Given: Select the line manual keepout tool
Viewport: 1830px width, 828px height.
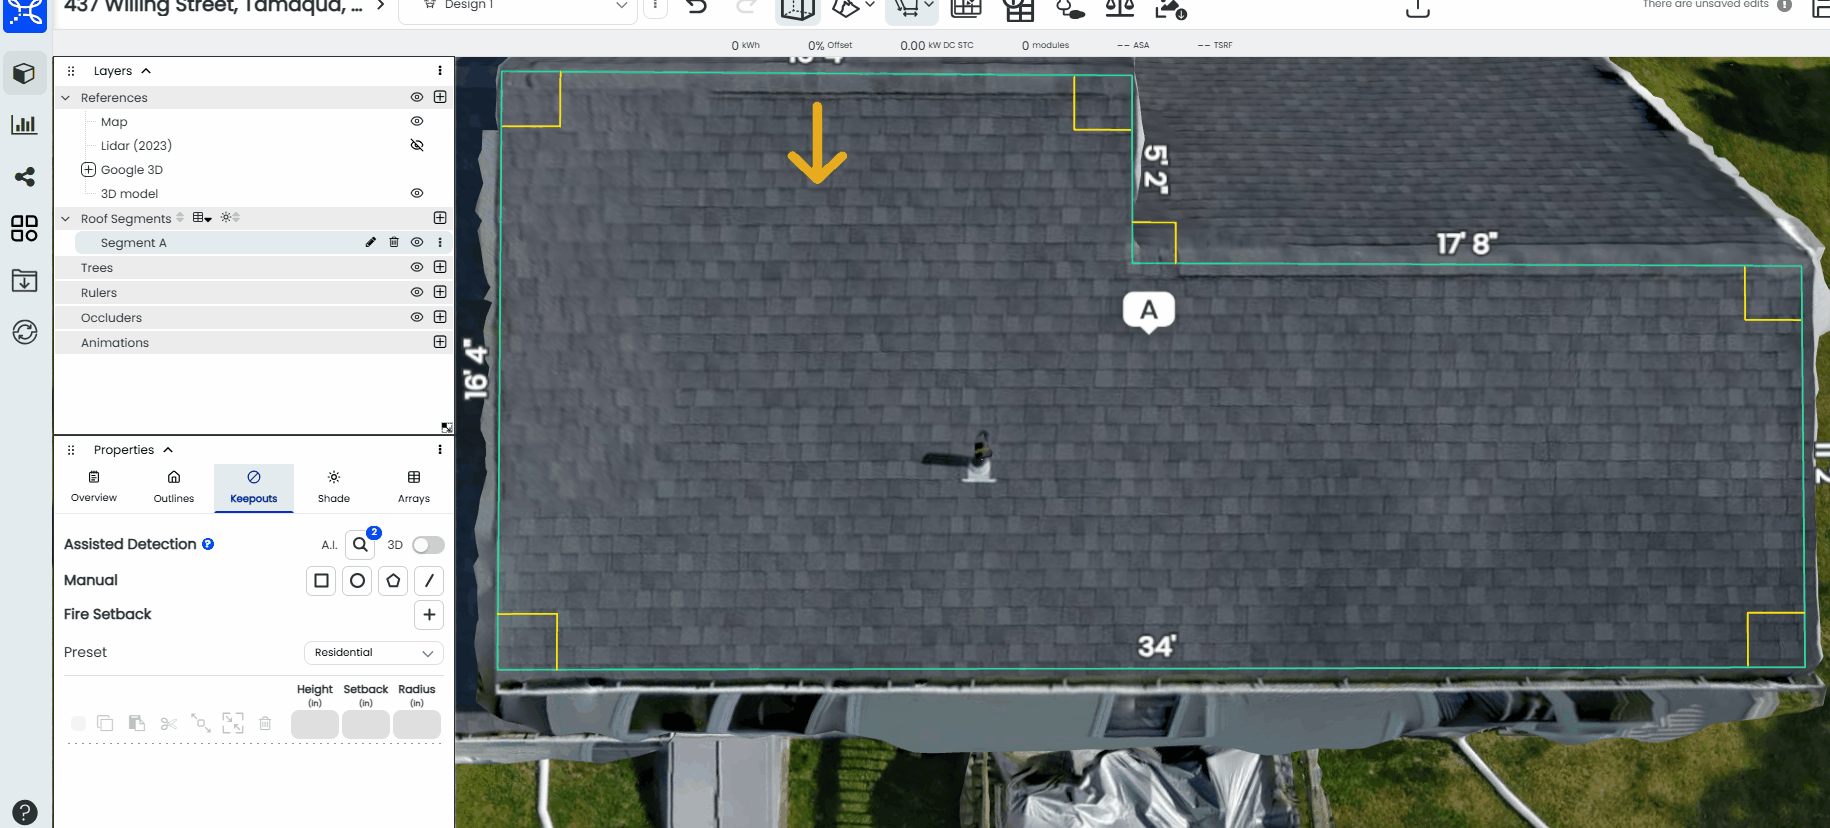Looking at the screenshot, I should click(x=429, y=581).
